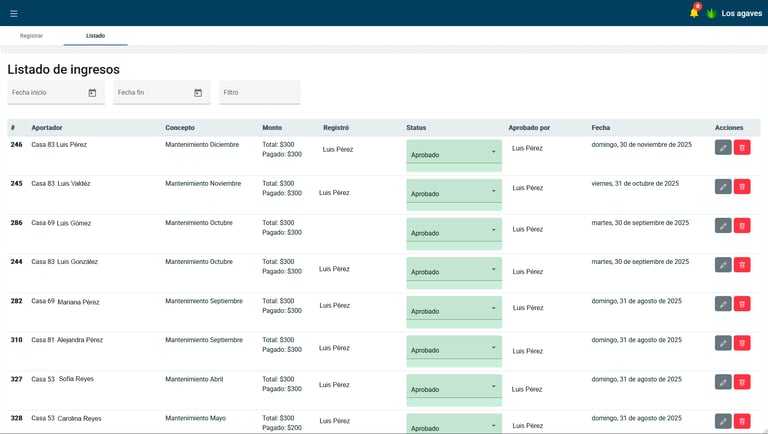768x434 pixels.
Task: Click into the Filtro search field
Action: pos(260,93)
